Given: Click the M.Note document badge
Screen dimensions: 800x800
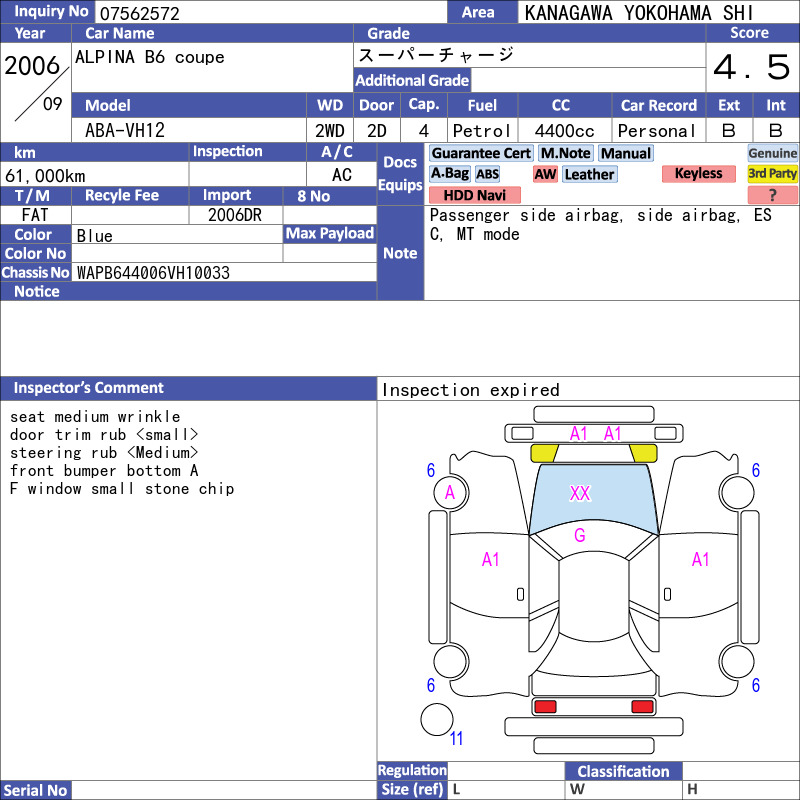Looking at the screenshot, I should pos(565,153).
